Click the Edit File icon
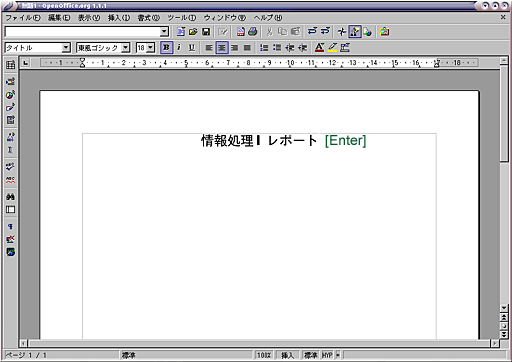 (223, 32)
